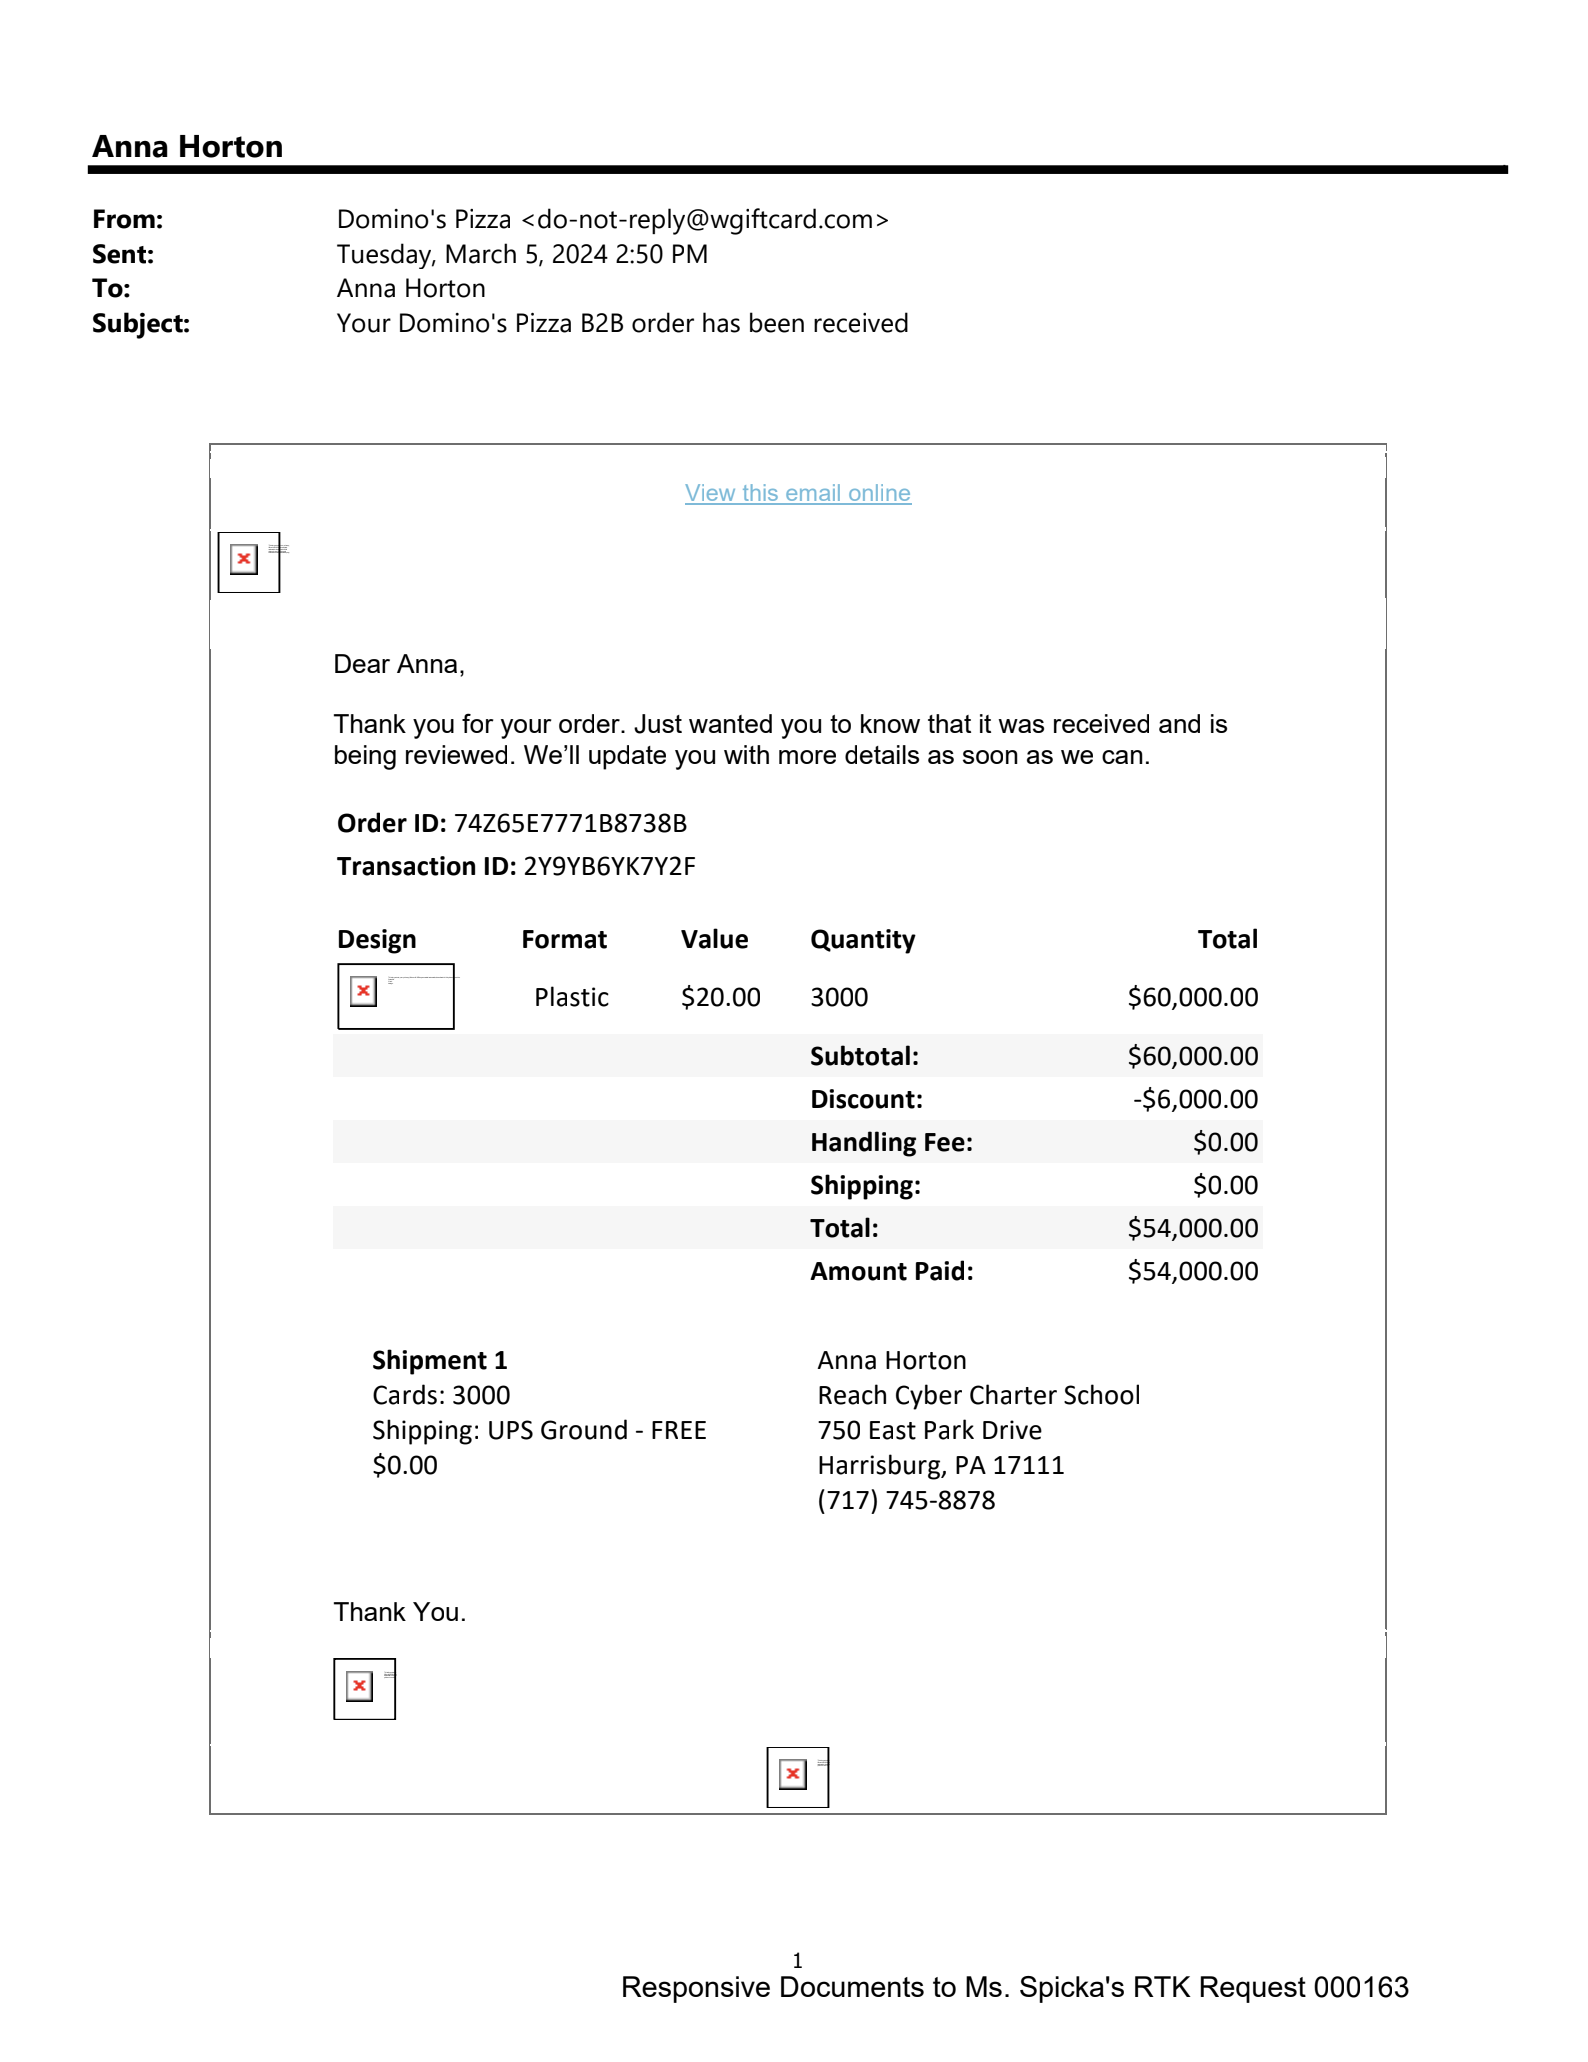This screenshot has height=2062, width=1588.
Task: Click the Subtotal amount $60,000.00
Action: 1192,1056
